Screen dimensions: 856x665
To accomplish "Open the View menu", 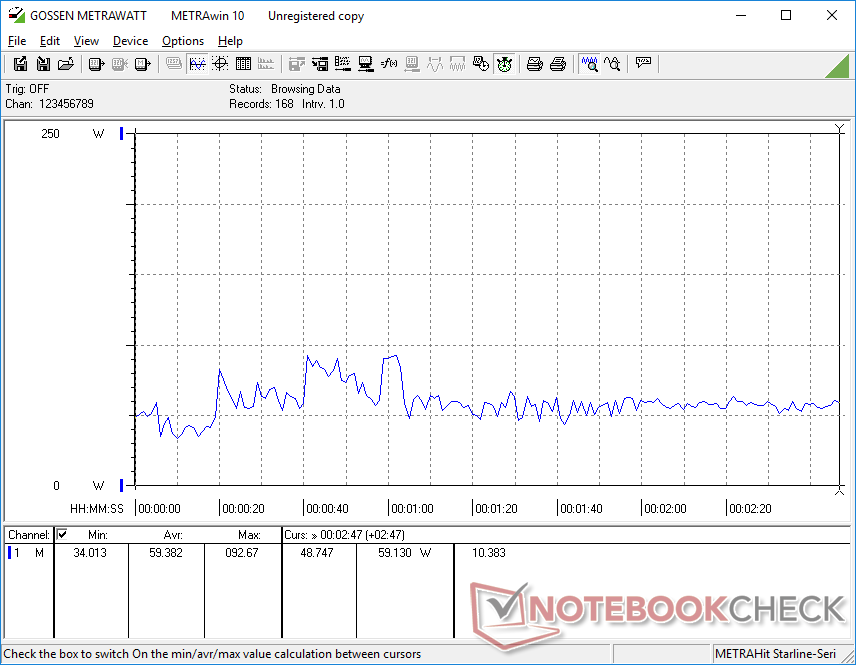I will (86, 41).
